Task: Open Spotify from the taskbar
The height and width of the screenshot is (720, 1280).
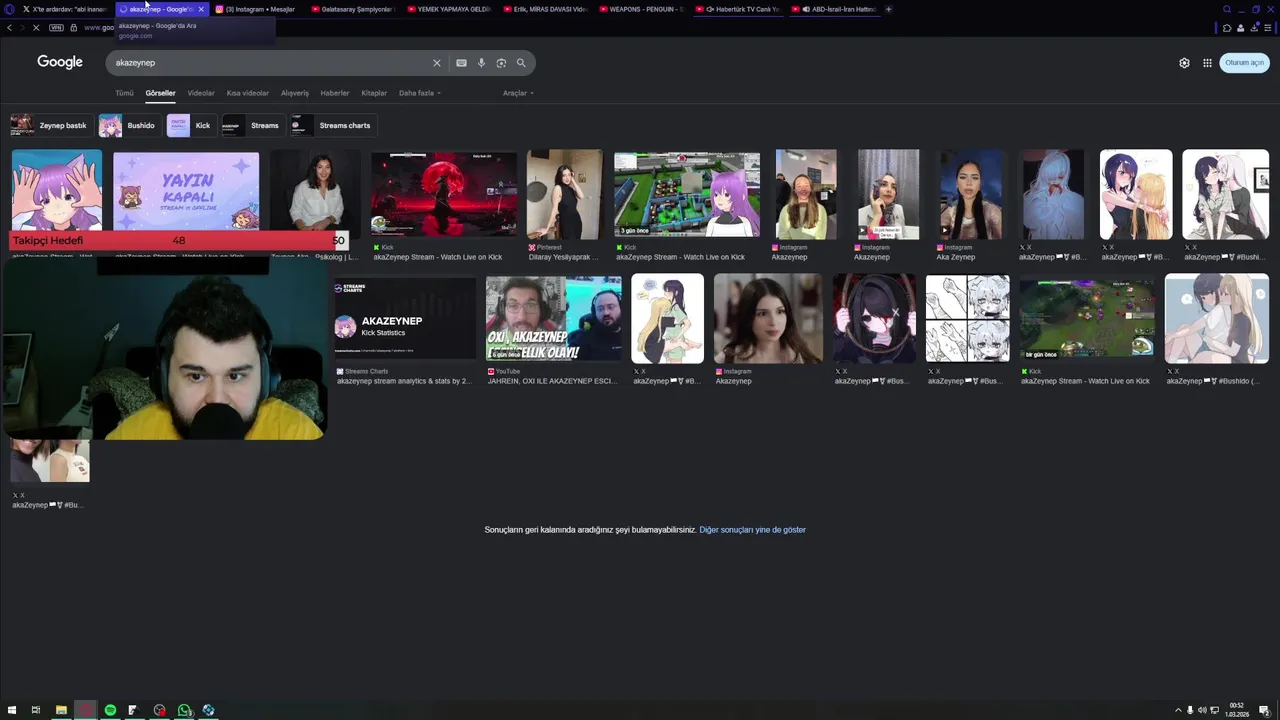Action: (x=110, y=710)
